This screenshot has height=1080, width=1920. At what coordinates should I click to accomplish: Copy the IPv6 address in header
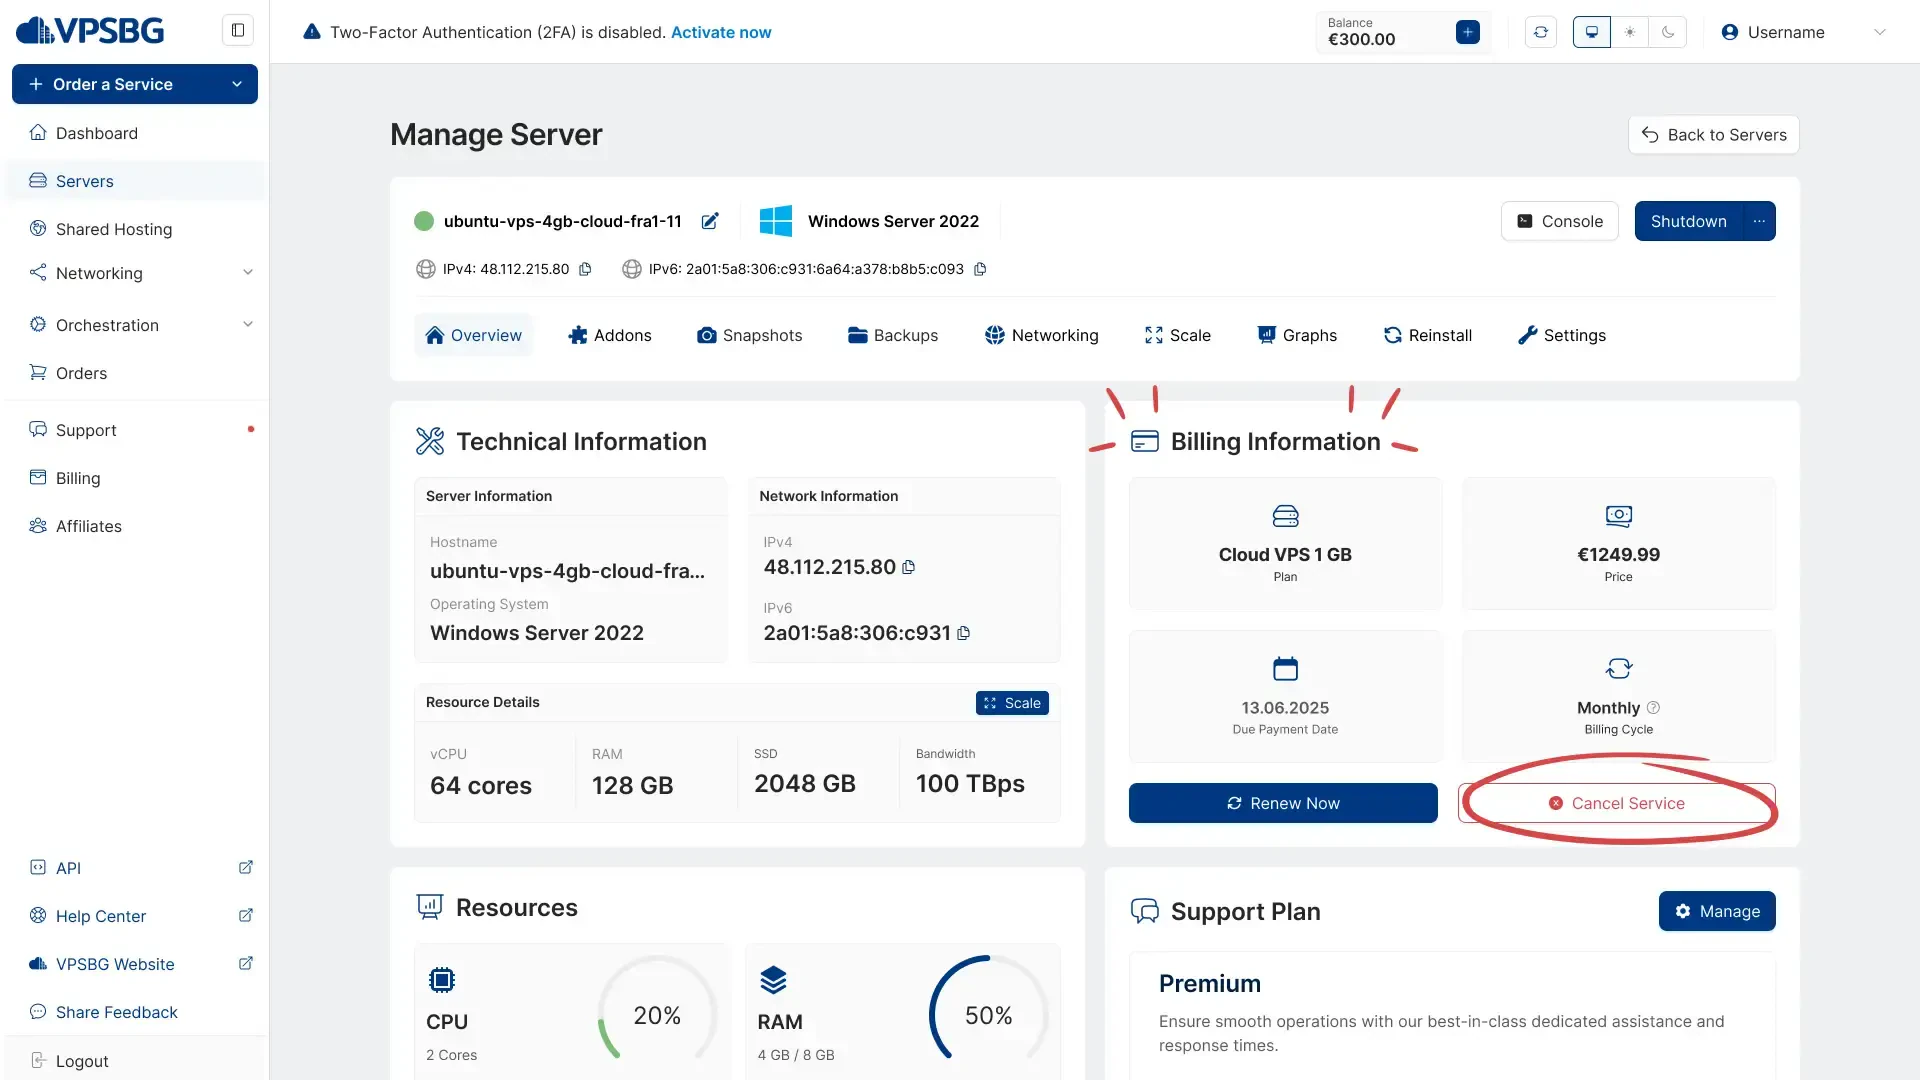pos(980,269)
